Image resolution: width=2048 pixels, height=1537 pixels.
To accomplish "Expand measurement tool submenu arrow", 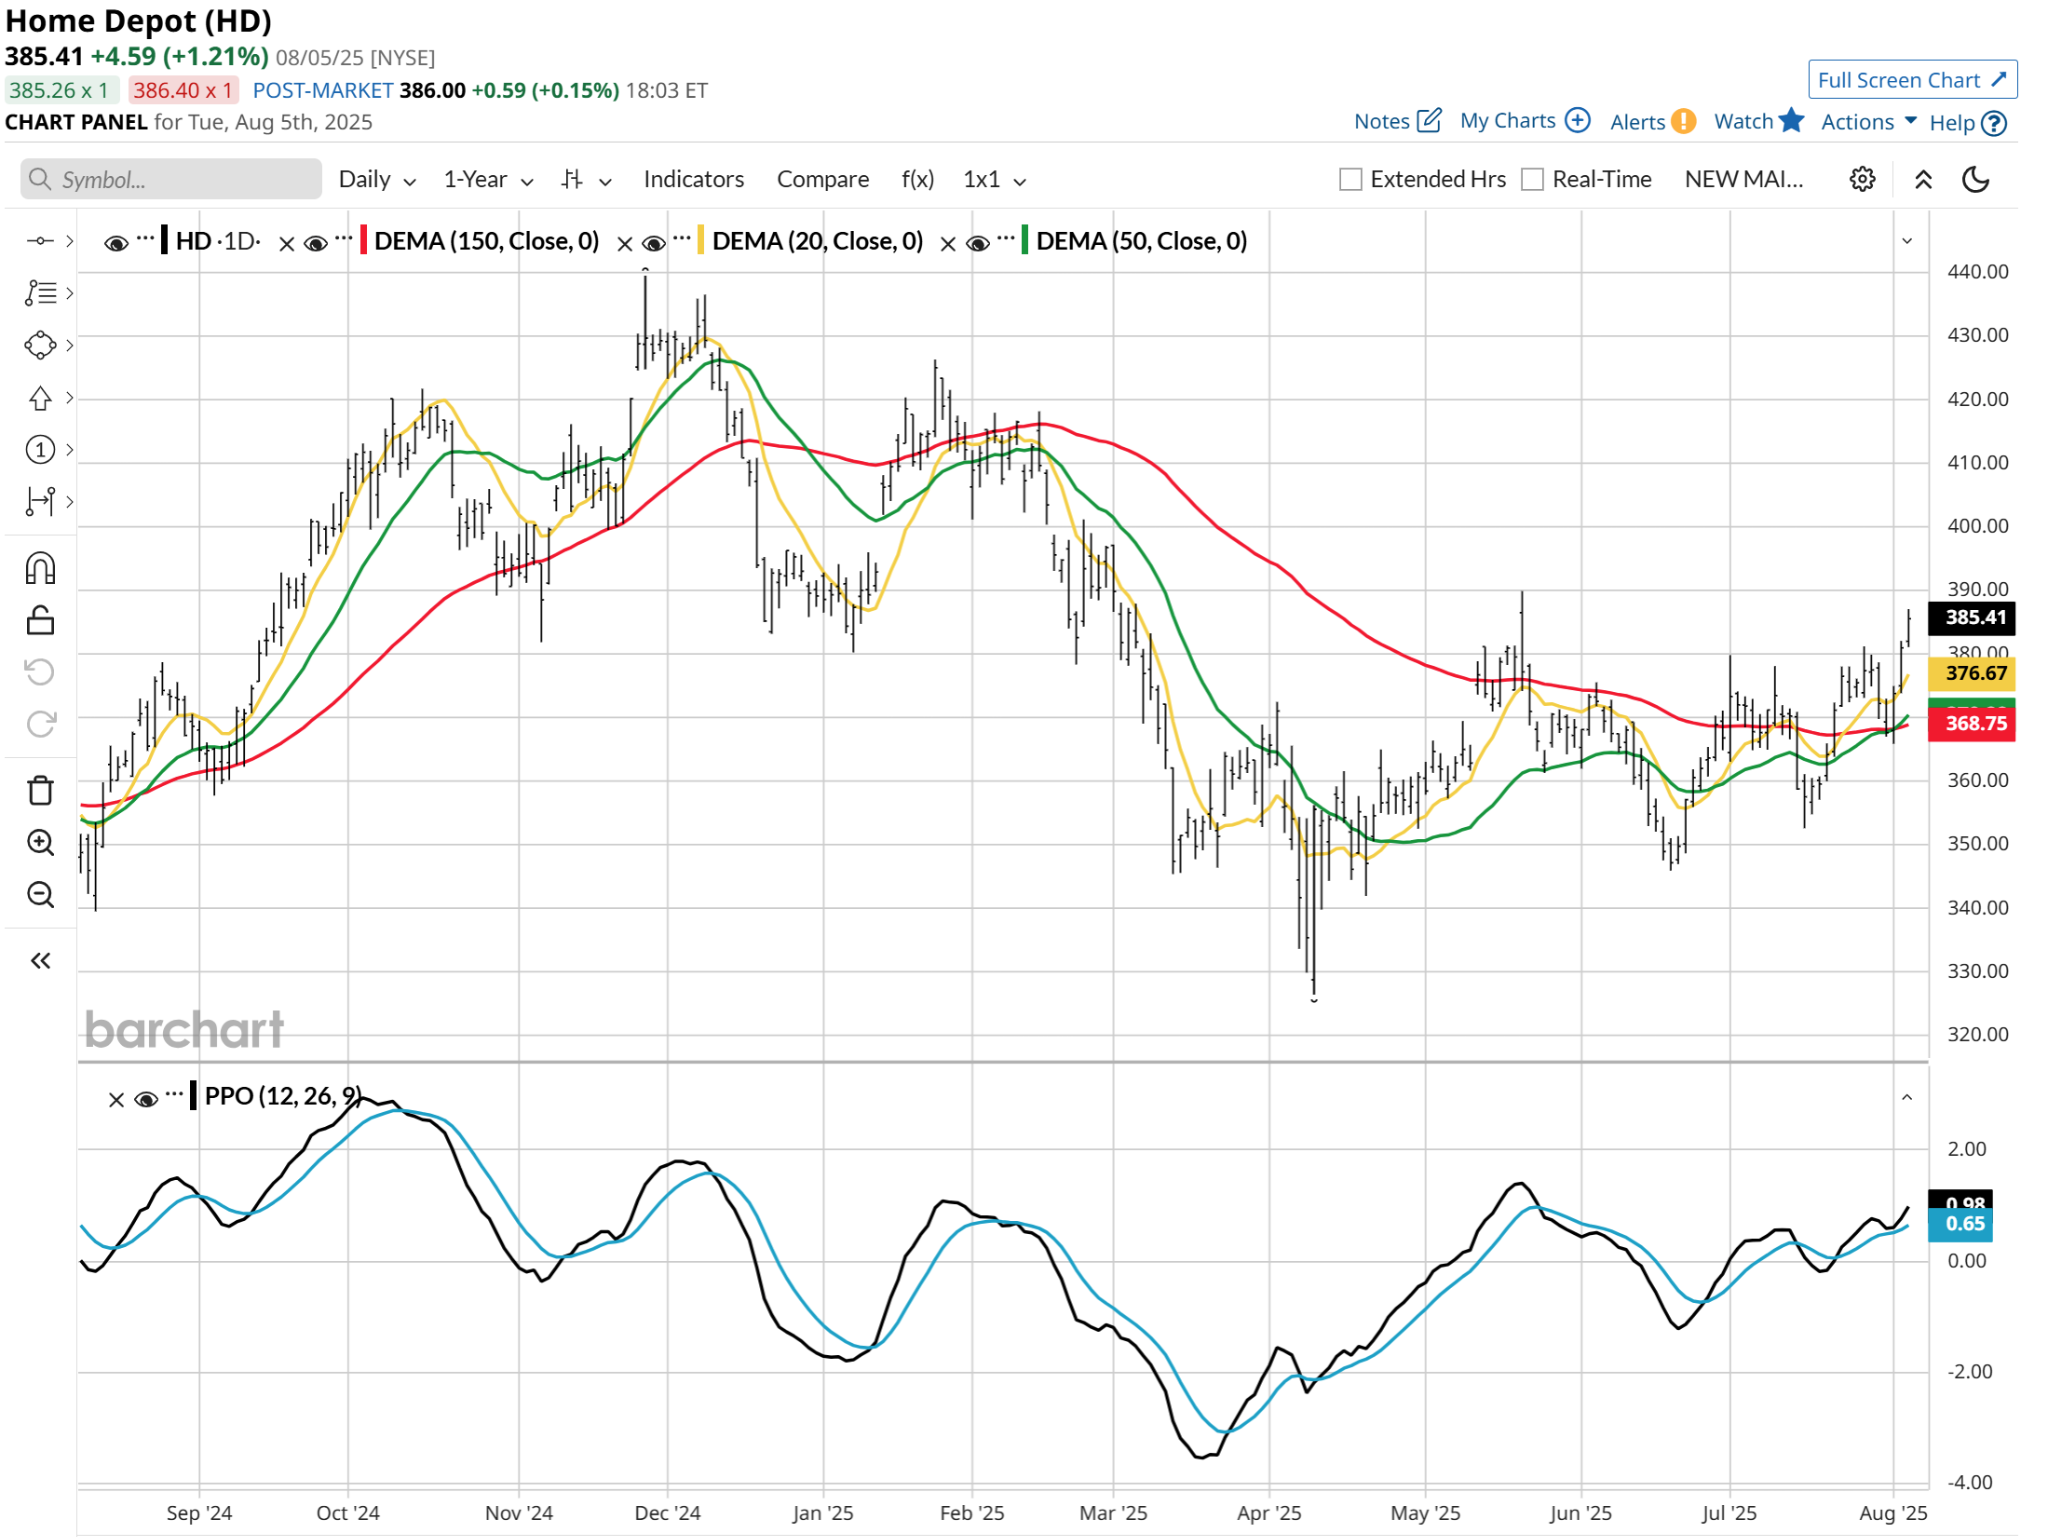I will [x=69, y=501].
